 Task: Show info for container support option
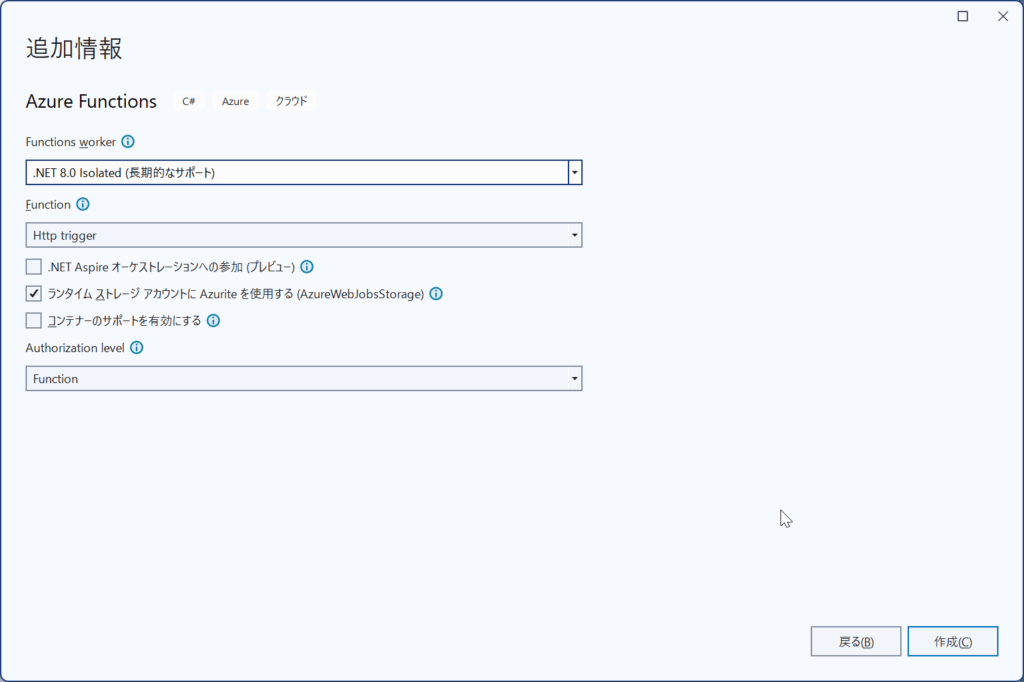[214, 321]
